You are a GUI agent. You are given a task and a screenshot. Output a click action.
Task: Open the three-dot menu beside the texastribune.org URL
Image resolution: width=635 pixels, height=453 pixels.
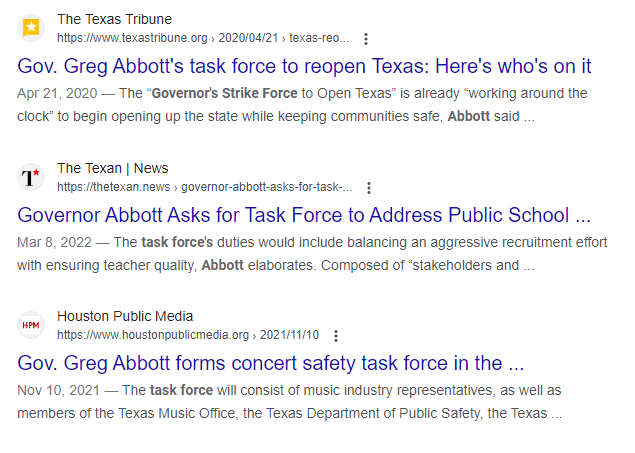pyautogui.click(x=366, y=39)
